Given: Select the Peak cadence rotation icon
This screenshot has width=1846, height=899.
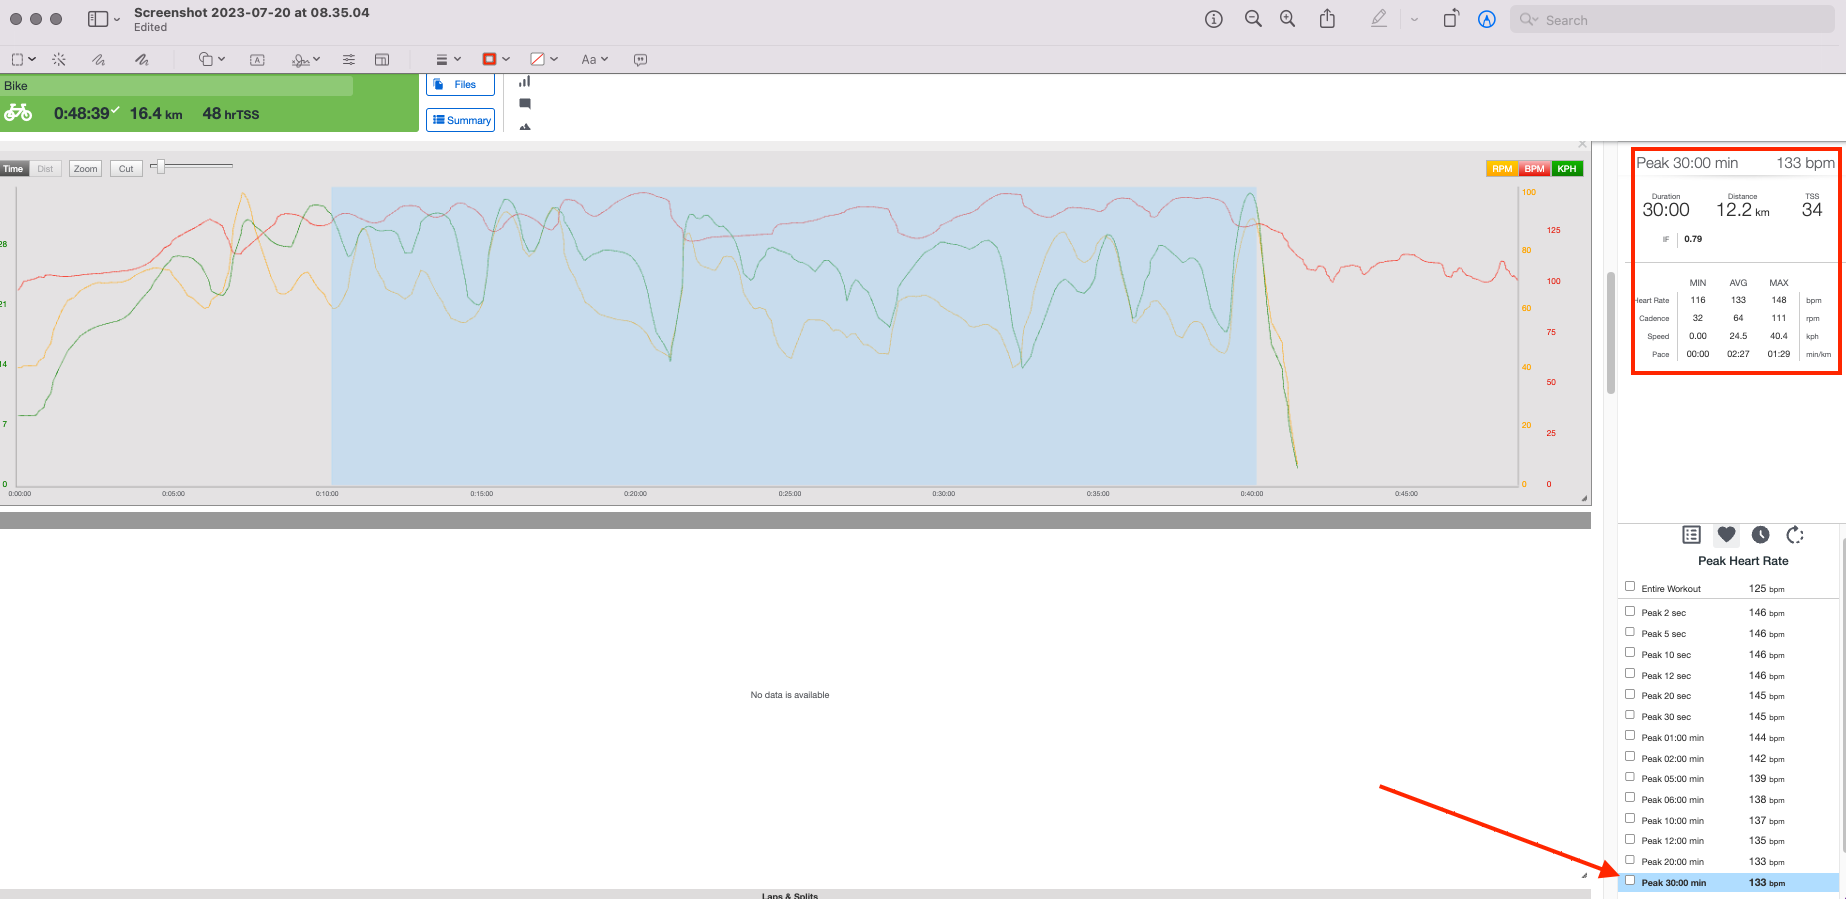Looking at the screenshot, I should pyautogui.click(x=1795, y=535).
